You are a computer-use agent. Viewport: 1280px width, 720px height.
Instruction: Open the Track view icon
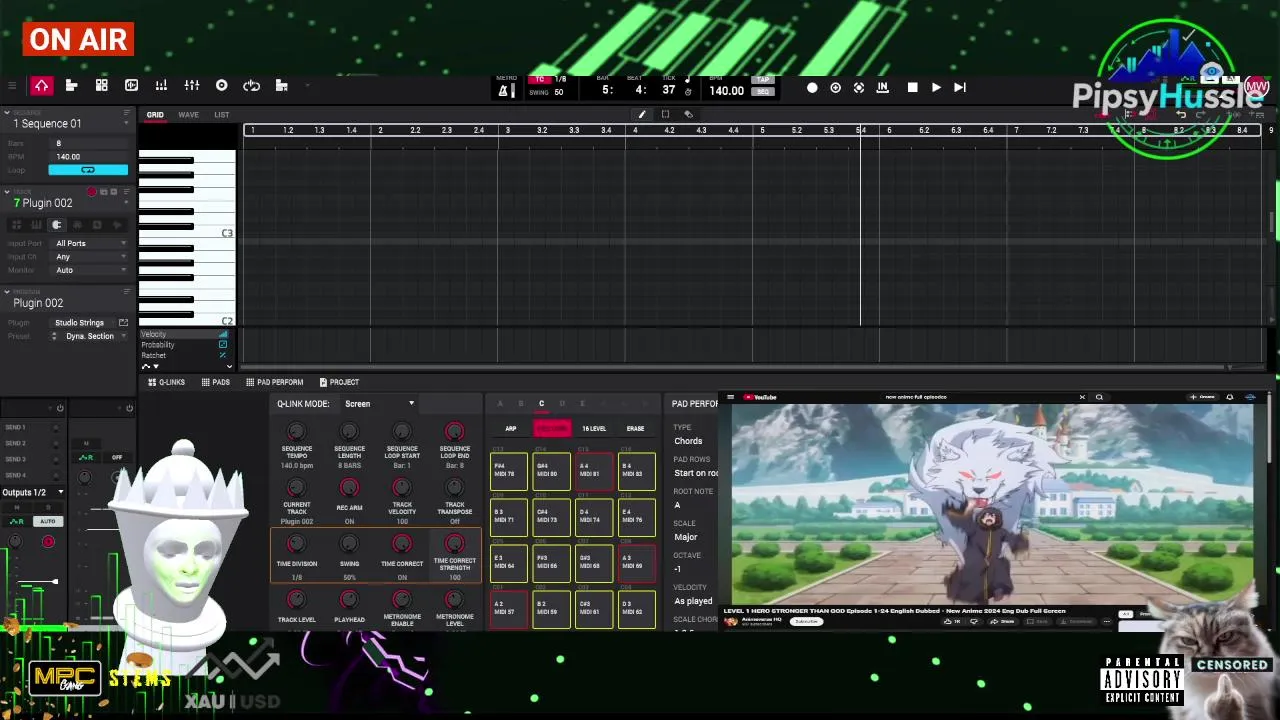click(x=71, y=86)
